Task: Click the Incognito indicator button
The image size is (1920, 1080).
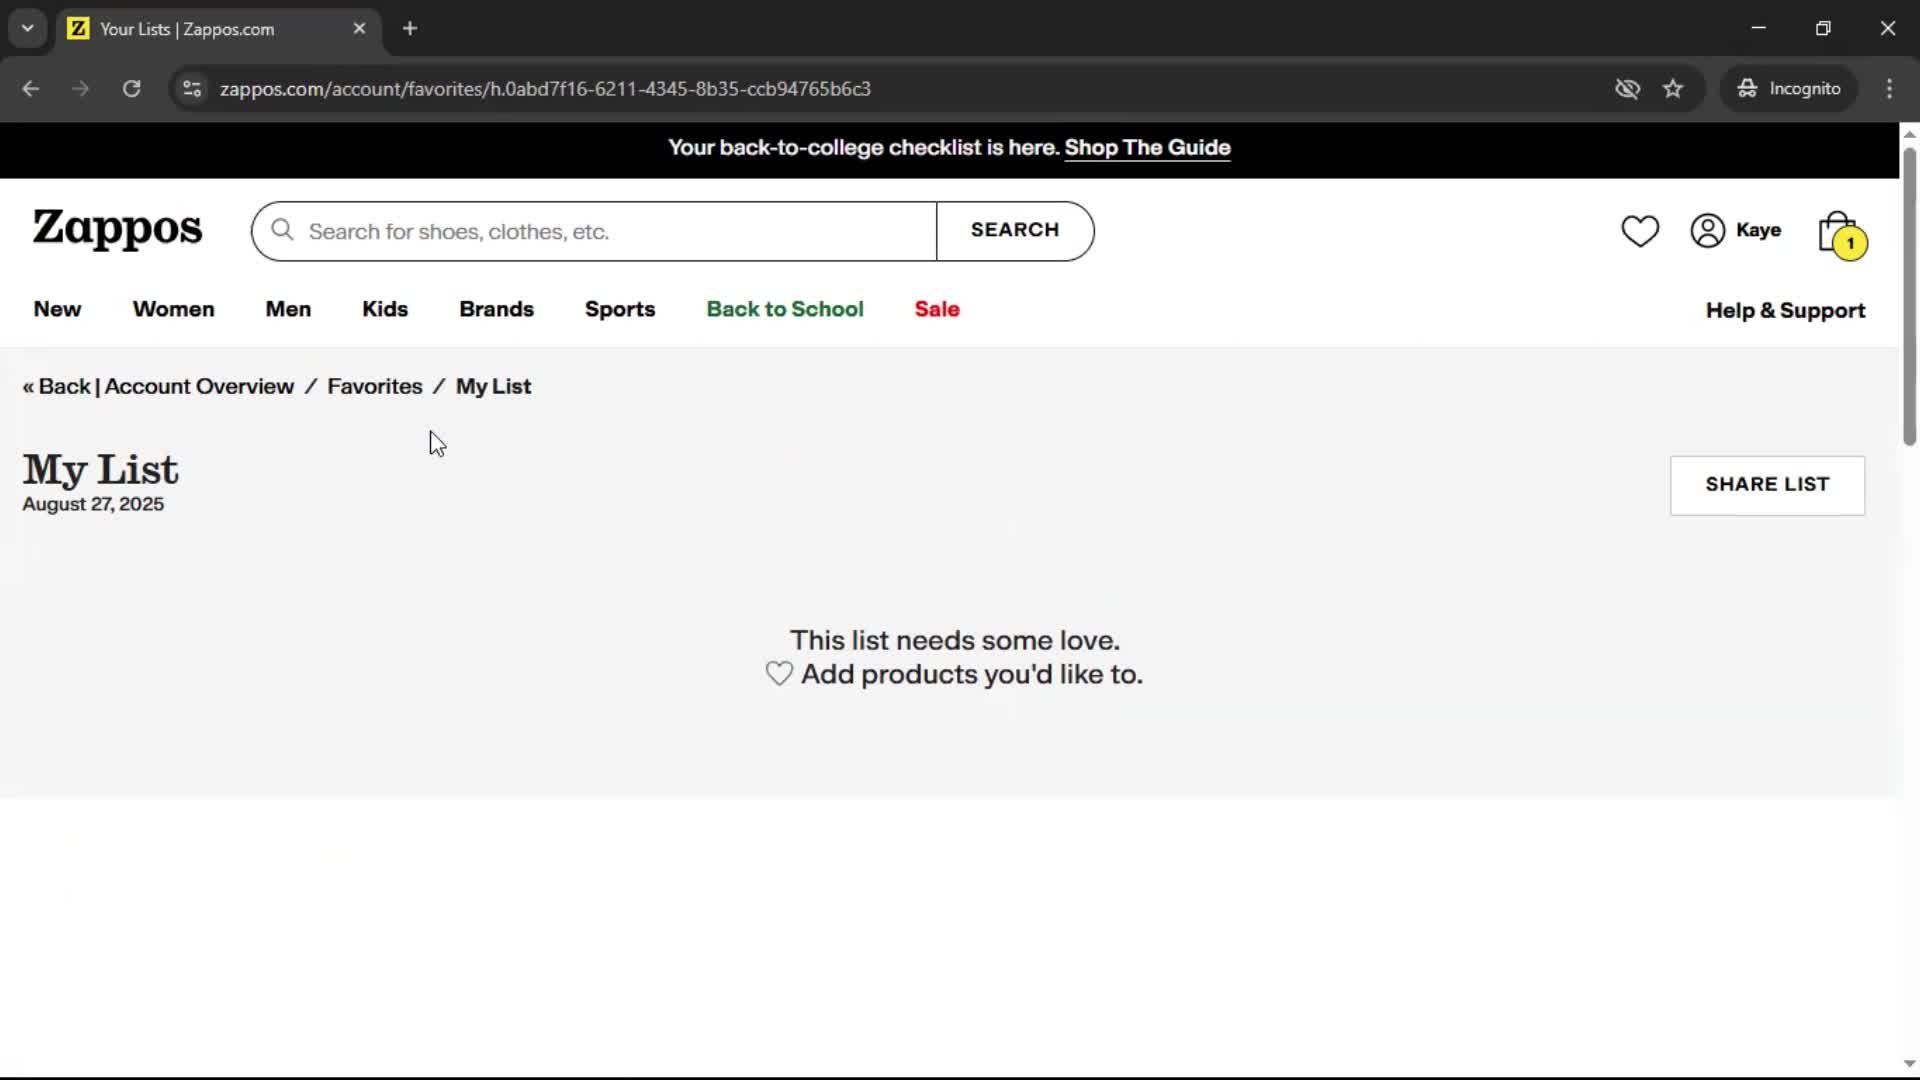Action: pyautogui.click(x=1789, y=88)
